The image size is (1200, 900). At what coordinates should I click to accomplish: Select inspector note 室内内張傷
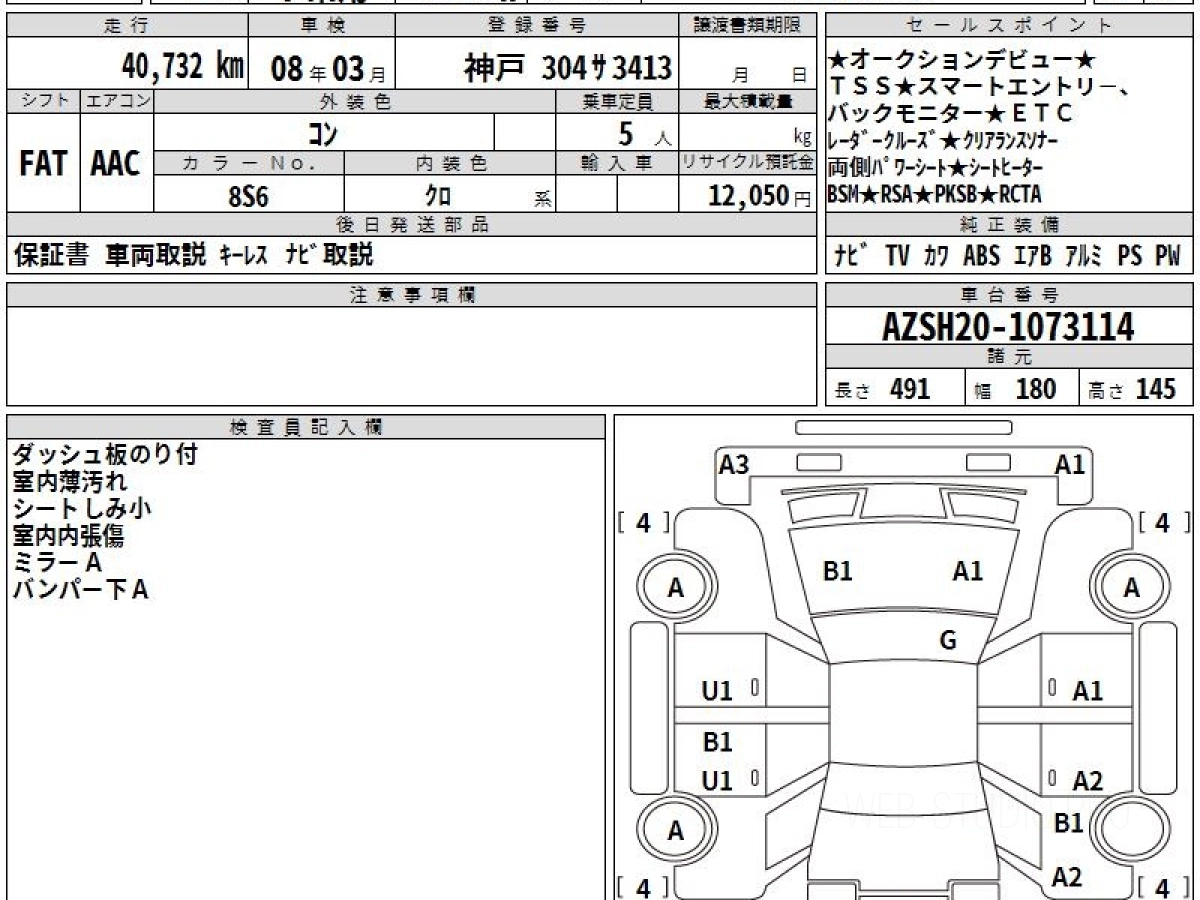coord(69,536)
